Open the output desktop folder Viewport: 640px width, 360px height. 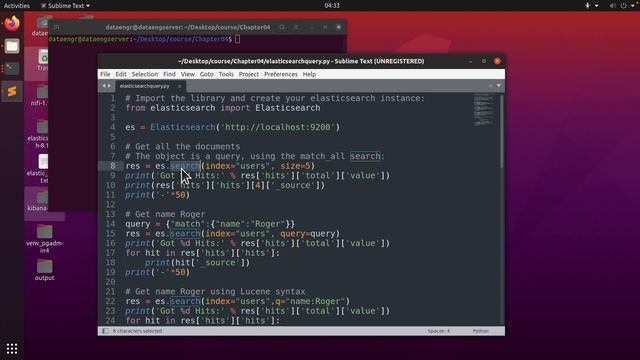tap(44, 270)
